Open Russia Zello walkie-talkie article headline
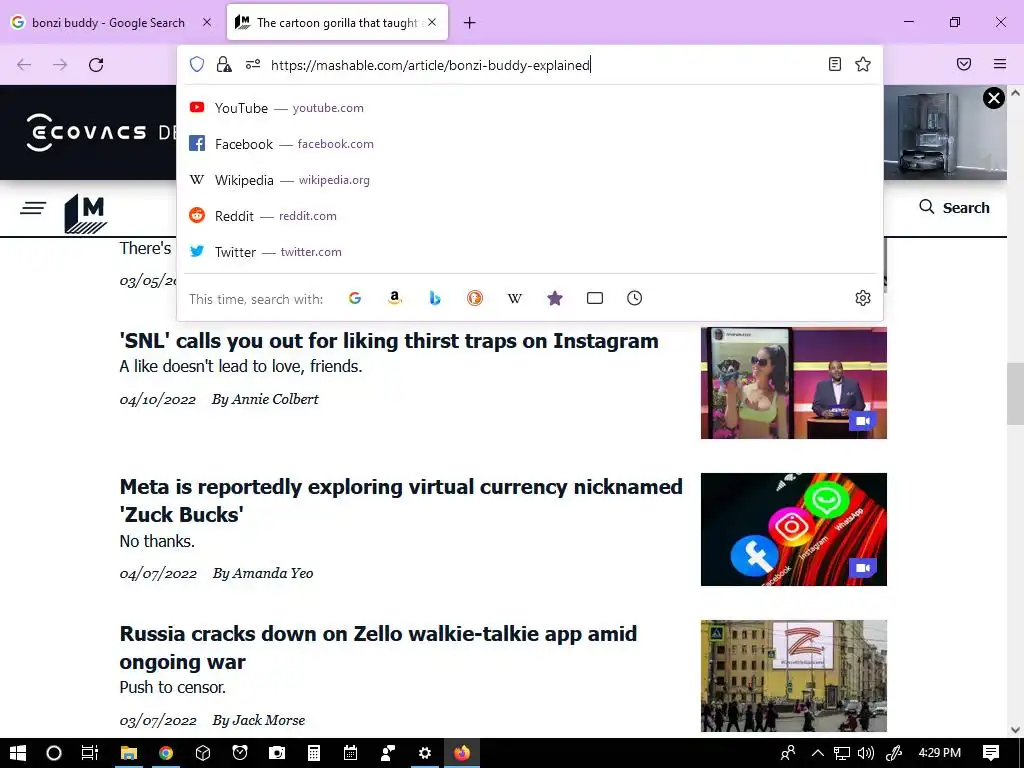Viewport: 1024px width, 768px height. click(378, 647)
